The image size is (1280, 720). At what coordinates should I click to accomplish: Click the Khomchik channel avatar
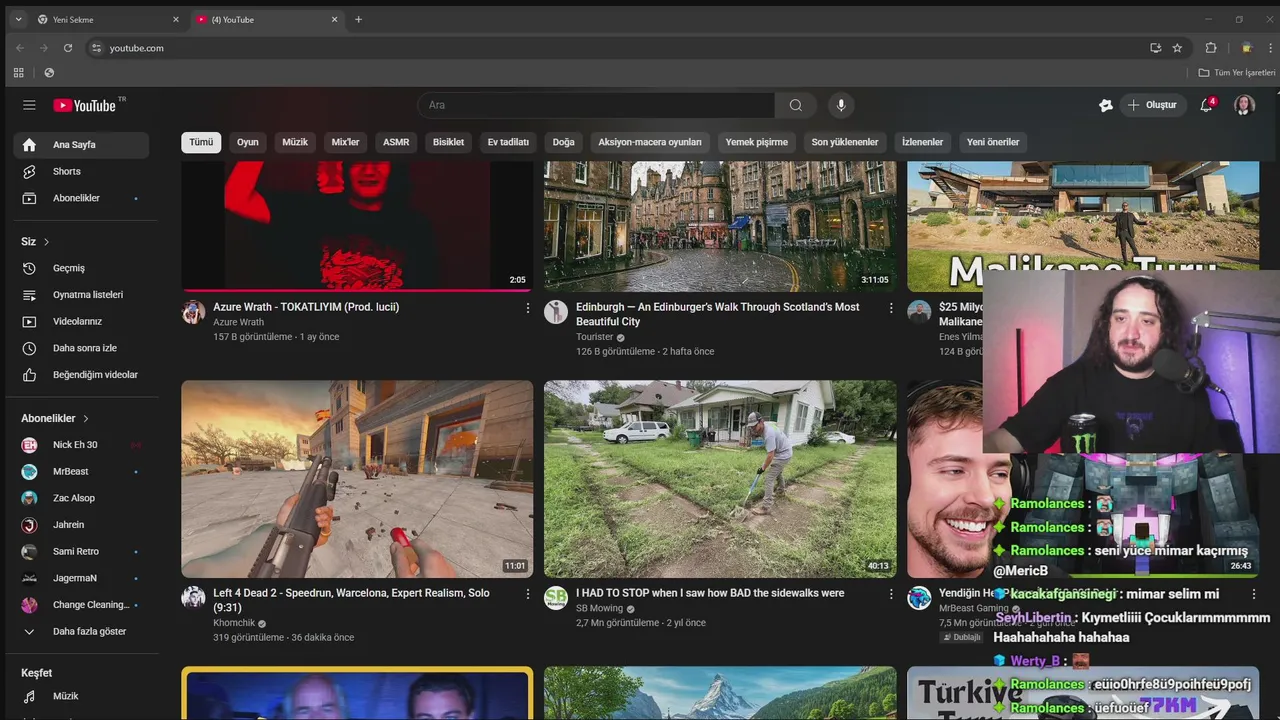193,598
